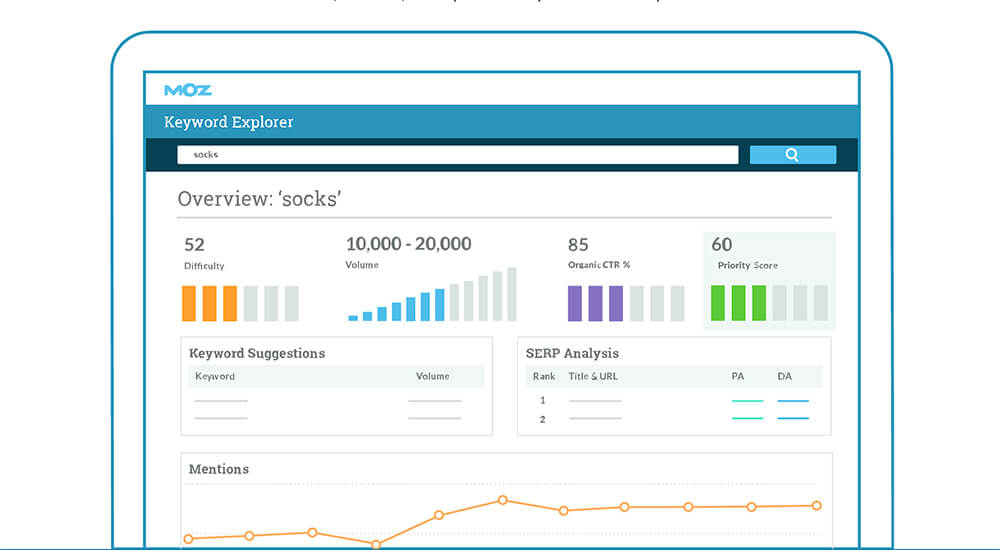Screen dimensions: 1000x550
Task: Select the Keyword Explorer heading
Action: pos(228,122)
